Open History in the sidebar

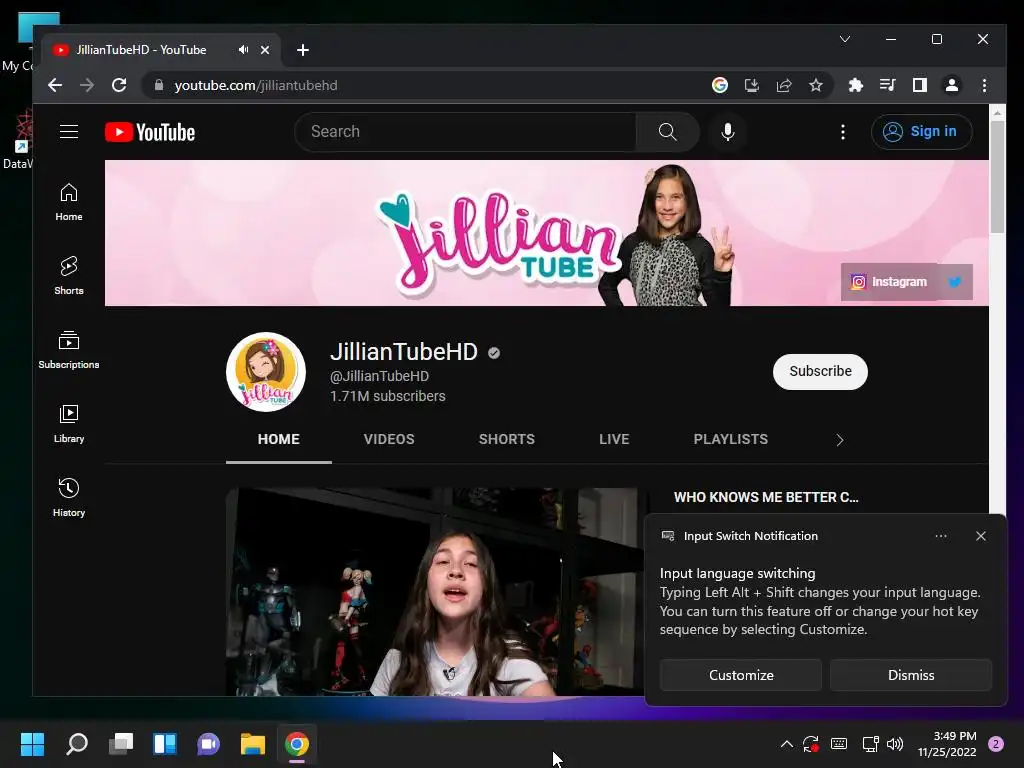click(x=69, y=498)
